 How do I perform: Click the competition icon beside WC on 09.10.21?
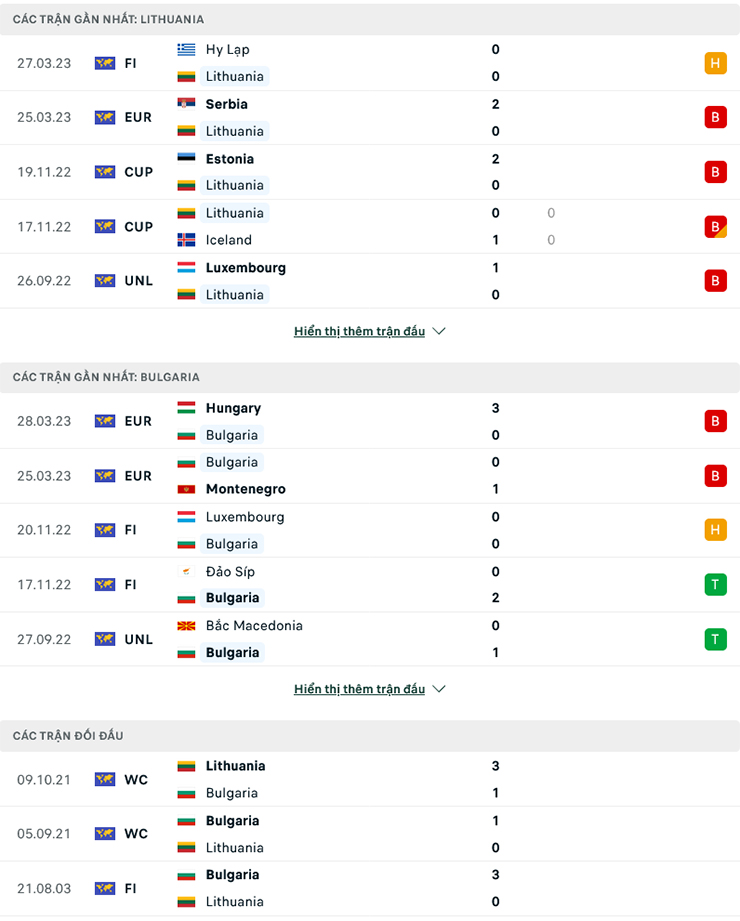(x=105, y=779)
